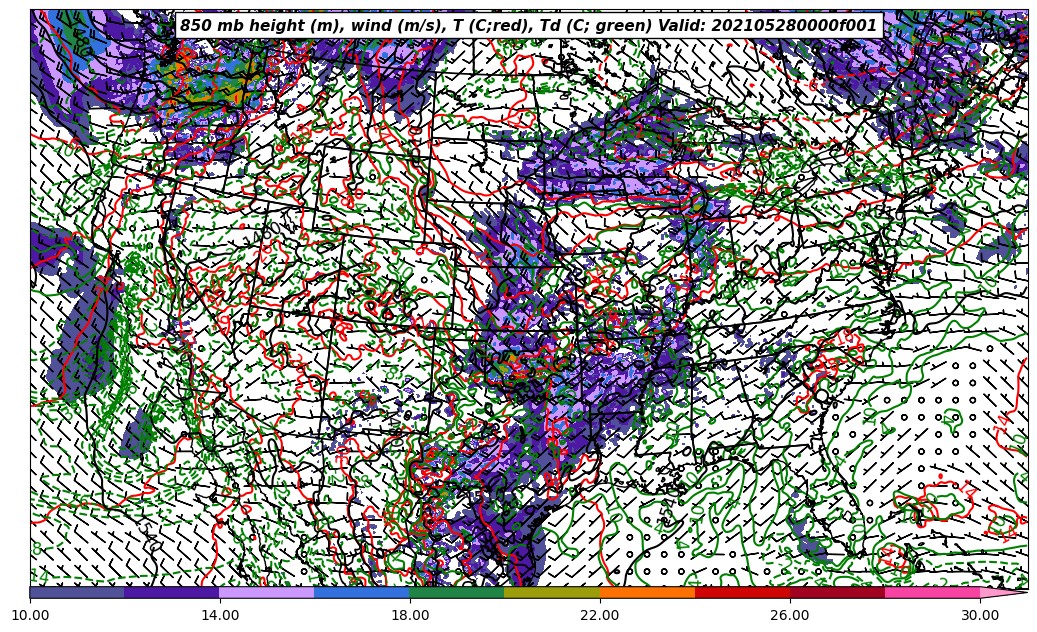The height and width of the screenshot is (632, 1037).
Task: Click the hot pink 28–30 colorbar segment
Action: [932, 592]
